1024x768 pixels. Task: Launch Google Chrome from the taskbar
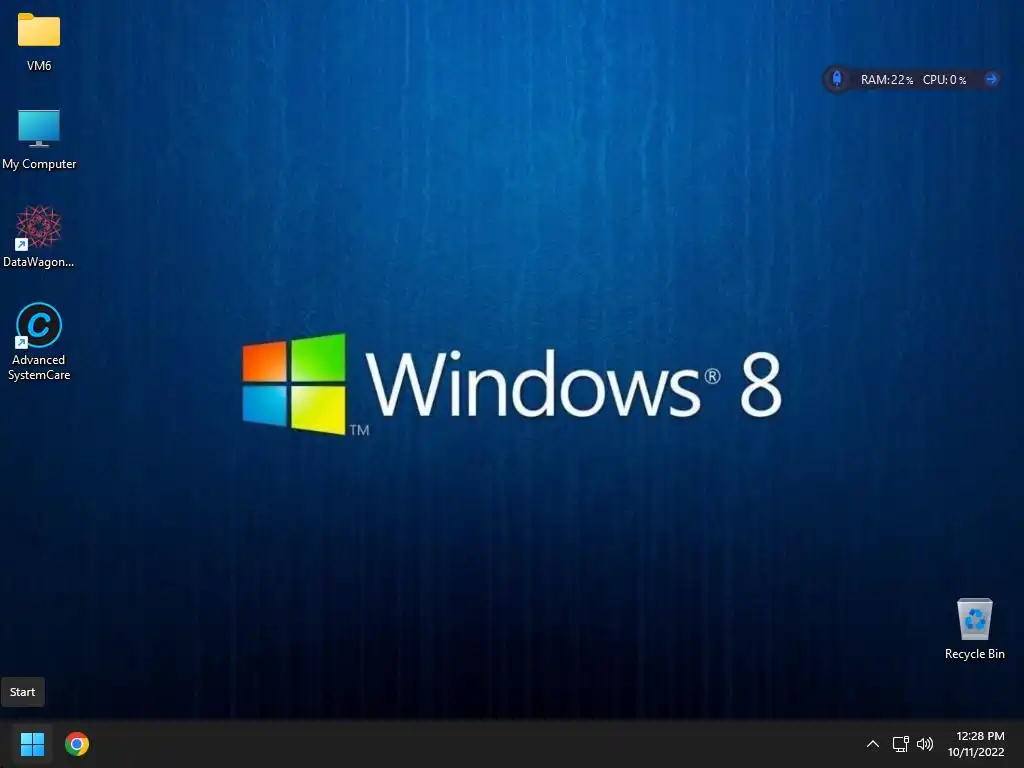(x=77, y=744)
